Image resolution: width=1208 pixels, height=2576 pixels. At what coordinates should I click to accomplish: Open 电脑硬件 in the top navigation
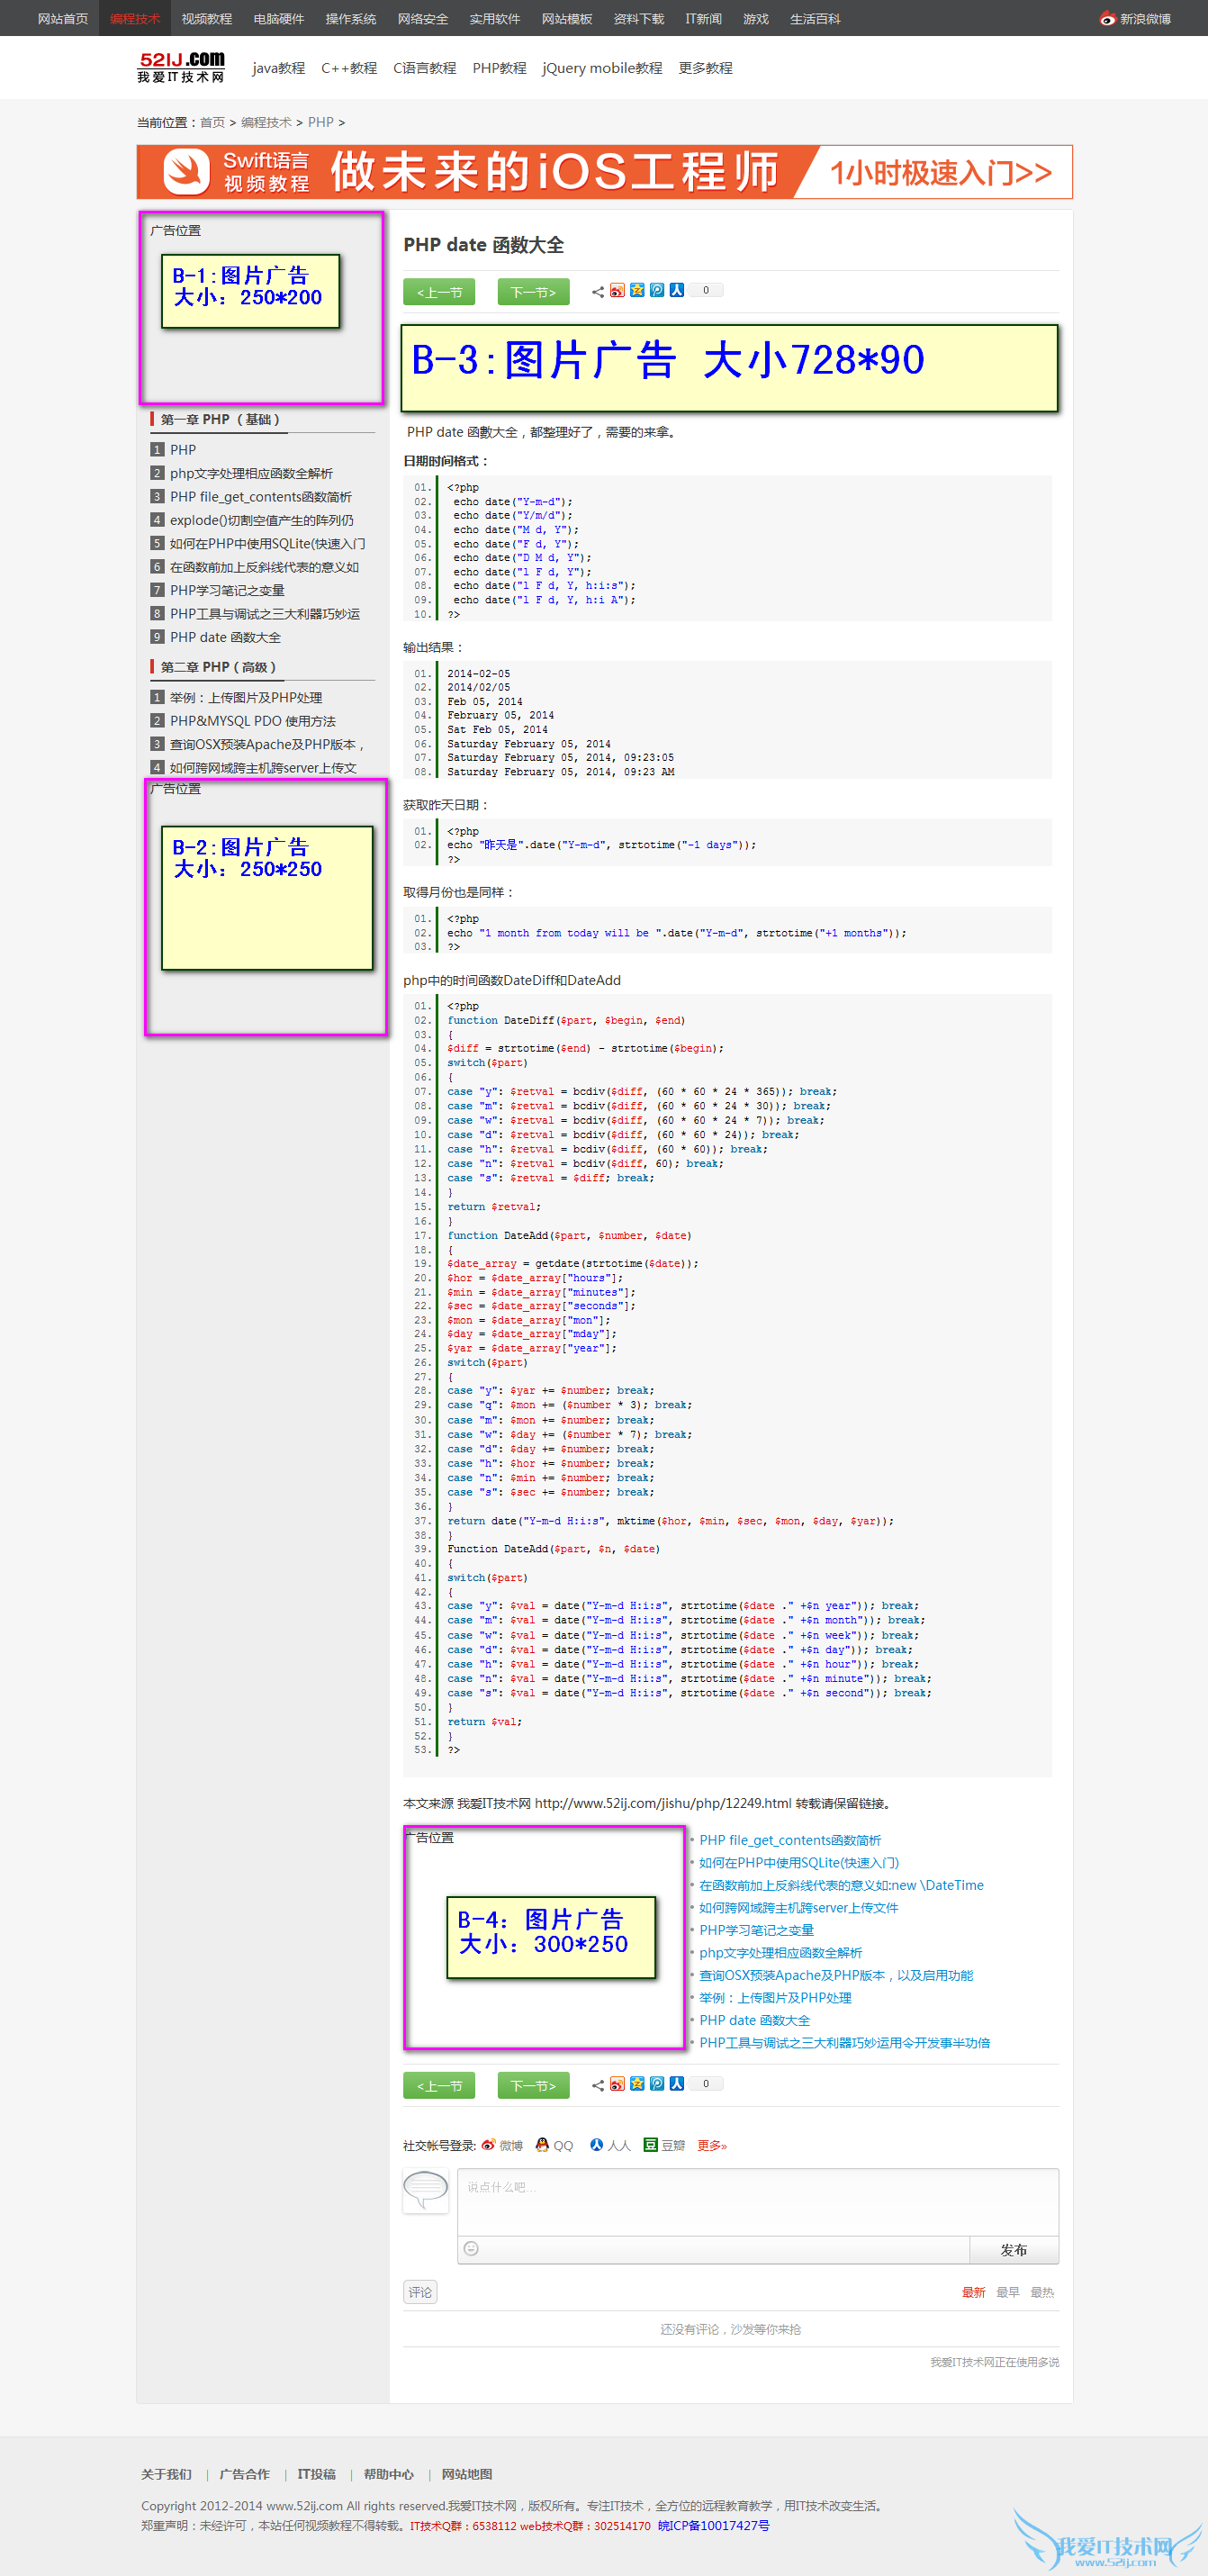click(279, 19)
